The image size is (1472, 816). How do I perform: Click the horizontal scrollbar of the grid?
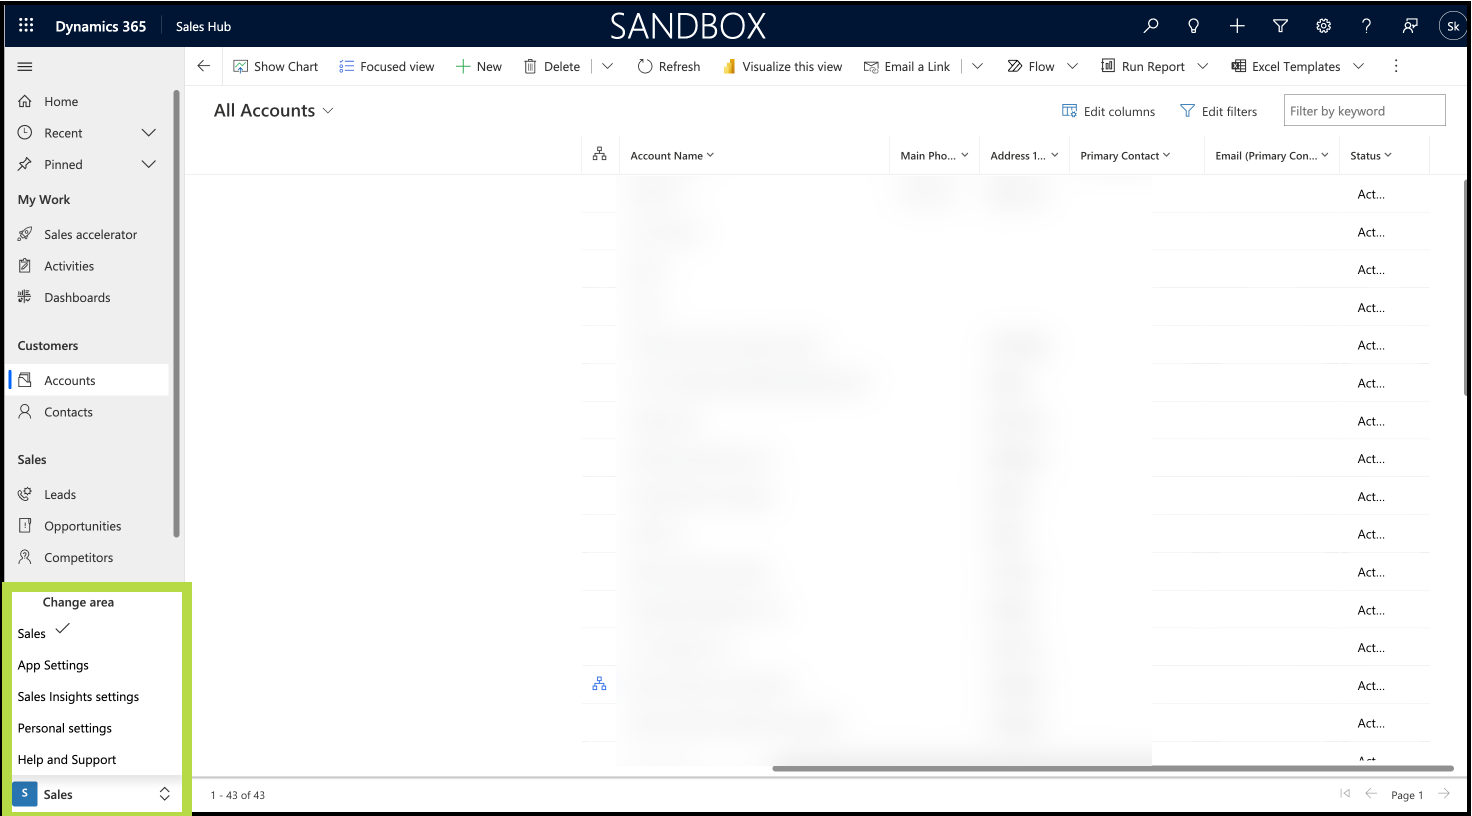[x=1112, y=768]
